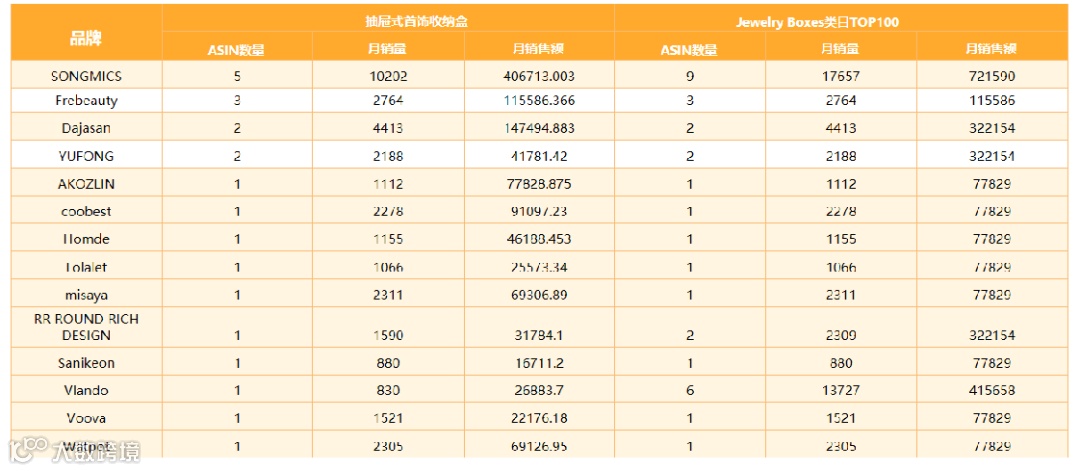The height and width of the screenshot is (471, 1080).
Task: Select the Lolalet brand cell
Action: [x=86, y=267]
